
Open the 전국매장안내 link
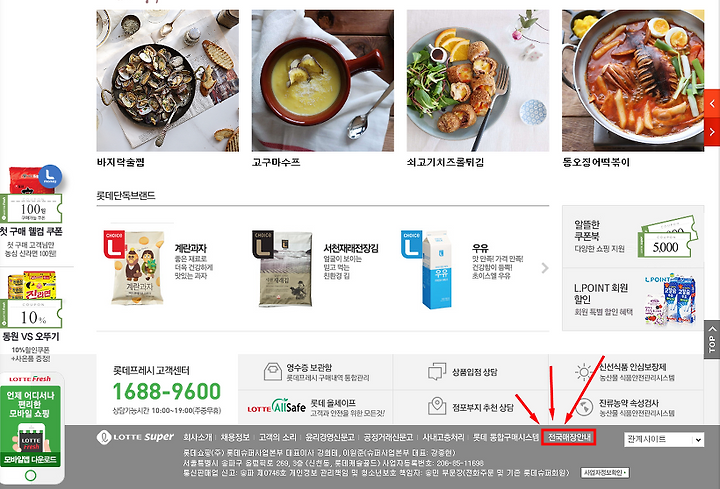click(x=568, y=437)
